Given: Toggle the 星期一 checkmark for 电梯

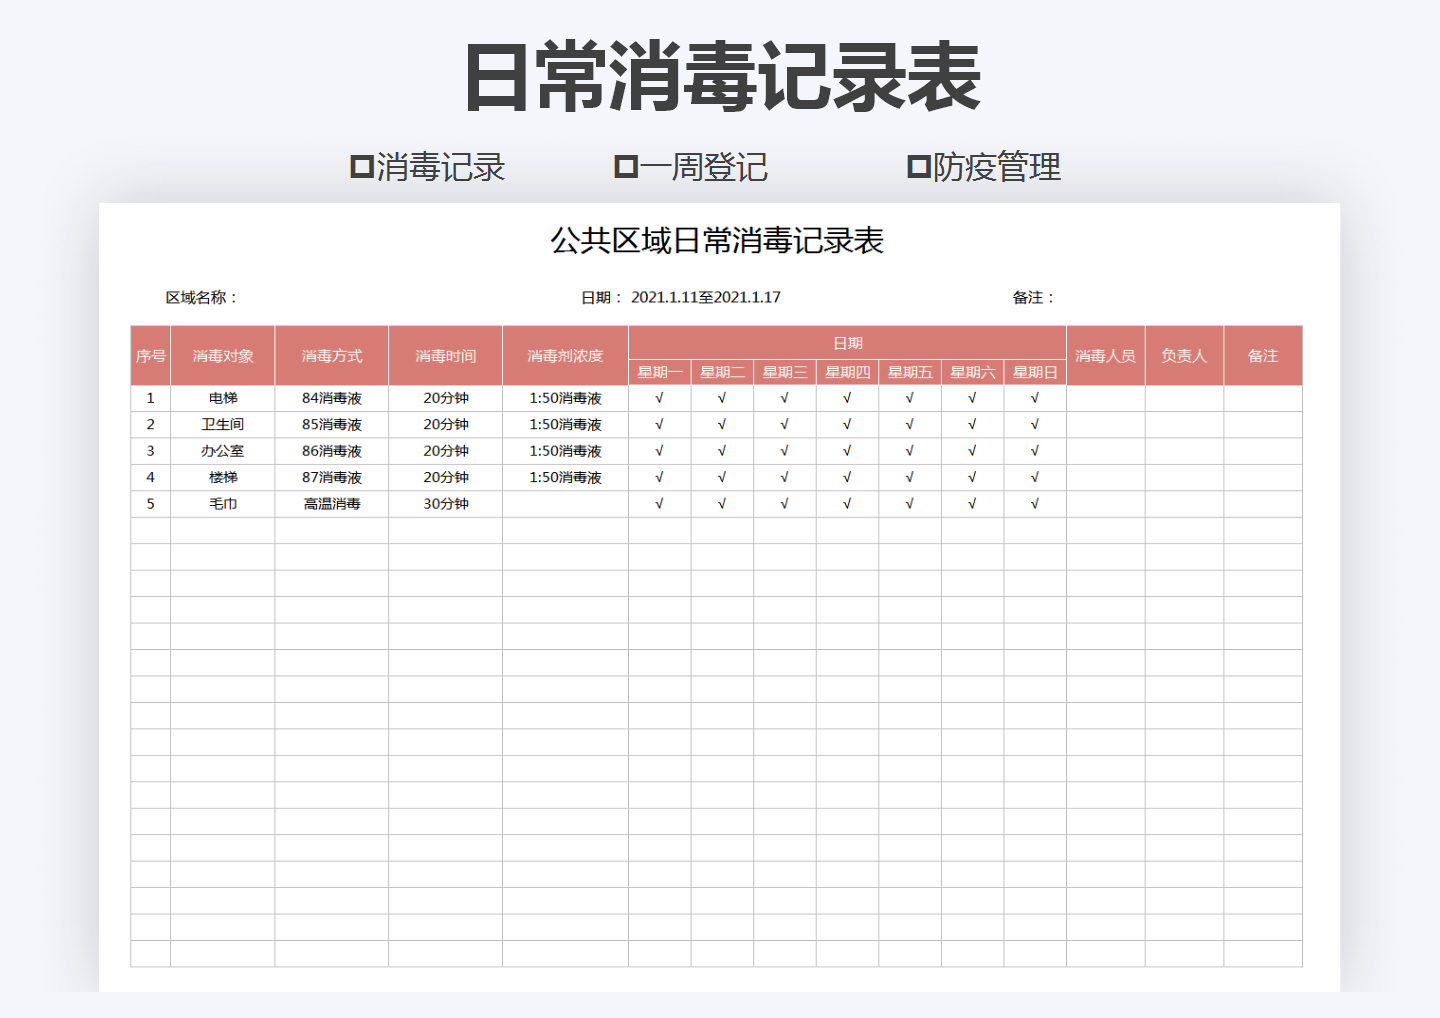Looking at the screenshot, I should [658, 397].
